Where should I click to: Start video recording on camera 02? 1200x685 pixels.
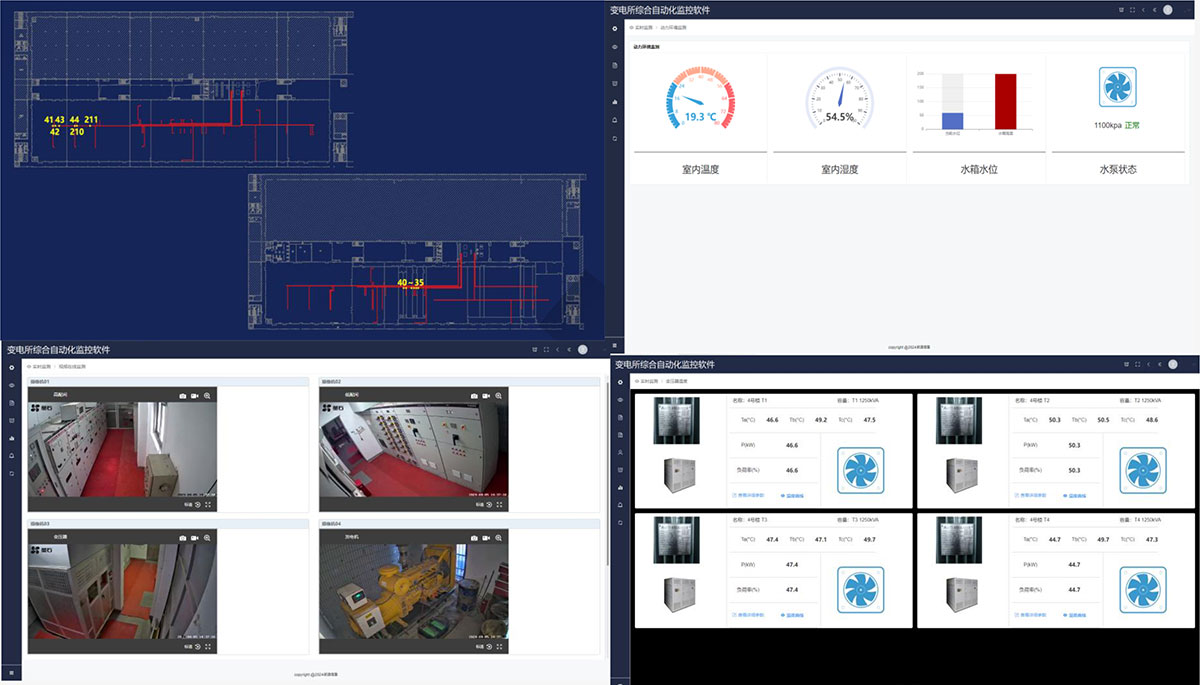(x=485, y=397)
